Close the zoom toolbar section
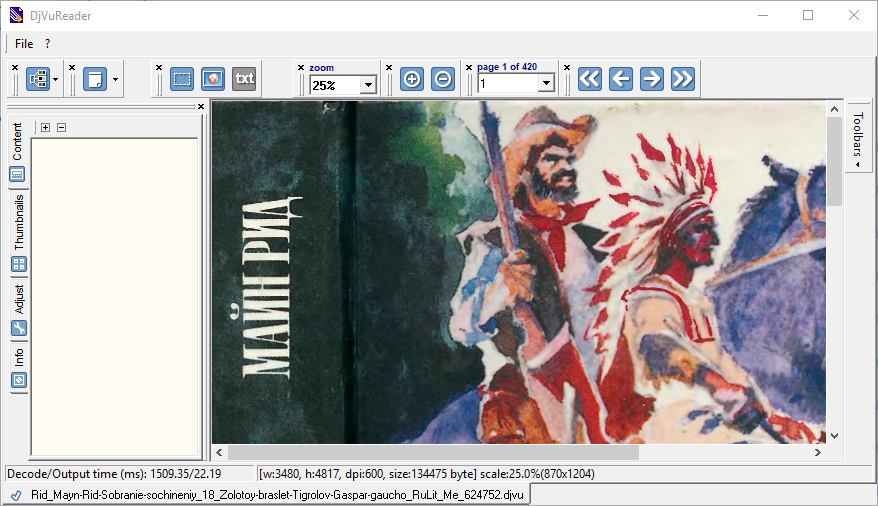The width and height of the screenshot is (878, 506). [x=301, y=67]
